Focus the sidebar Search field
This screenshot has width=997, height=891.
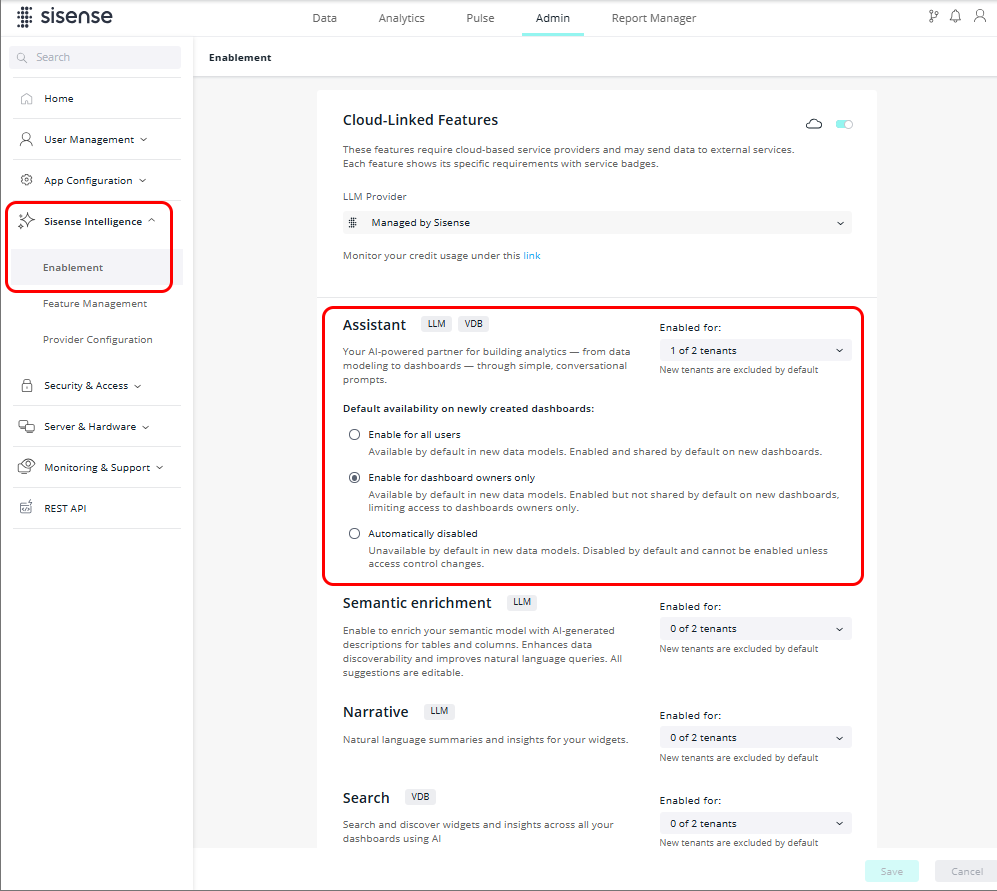point(95,57)
